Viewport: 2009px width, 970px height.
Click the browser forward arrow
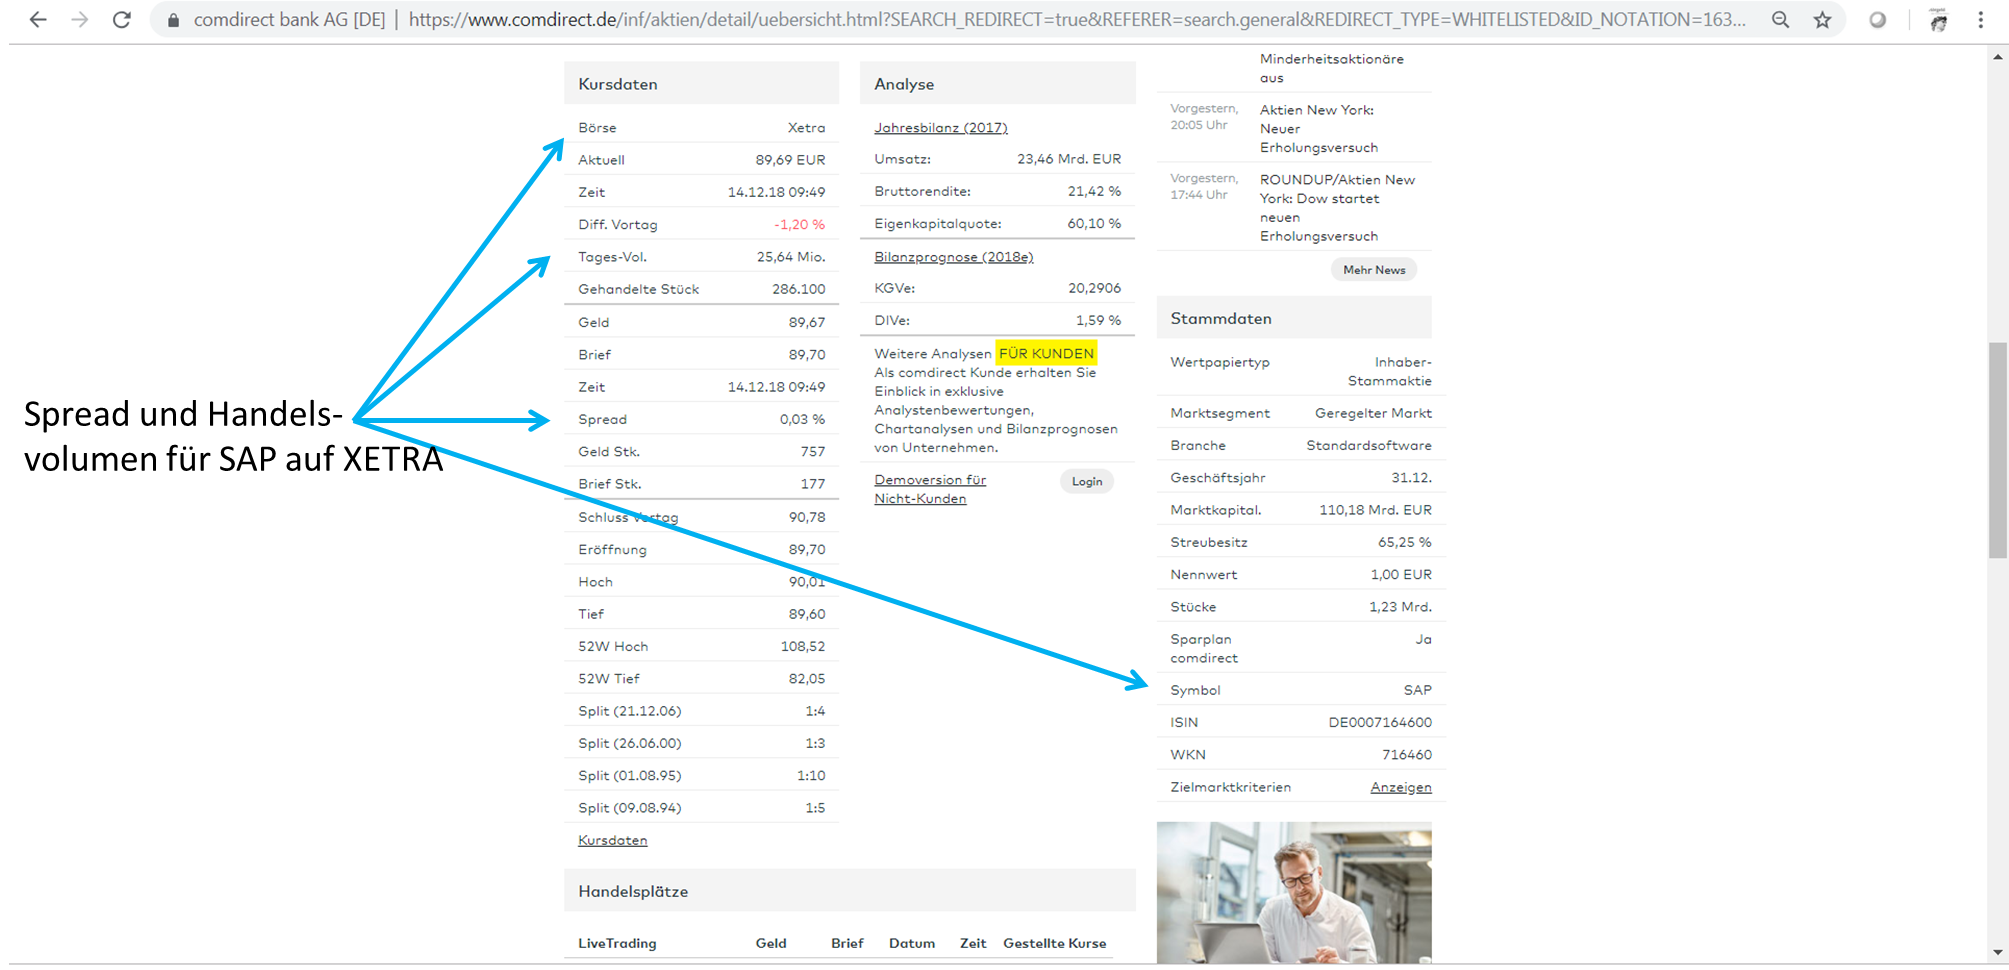(80, 20)
